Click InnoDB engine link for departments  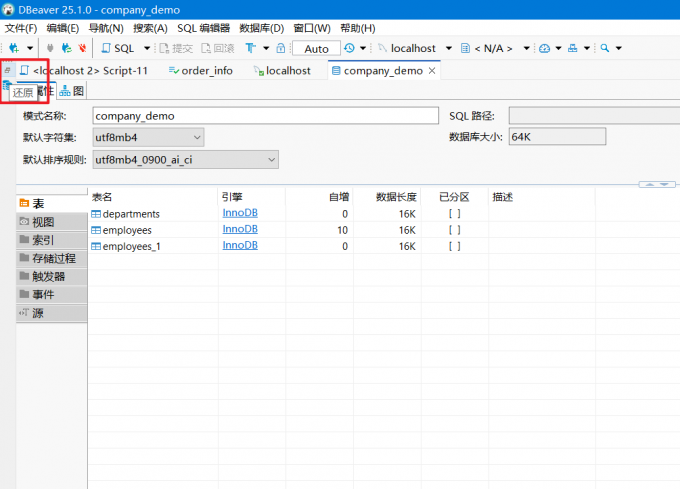pos(239,214)
